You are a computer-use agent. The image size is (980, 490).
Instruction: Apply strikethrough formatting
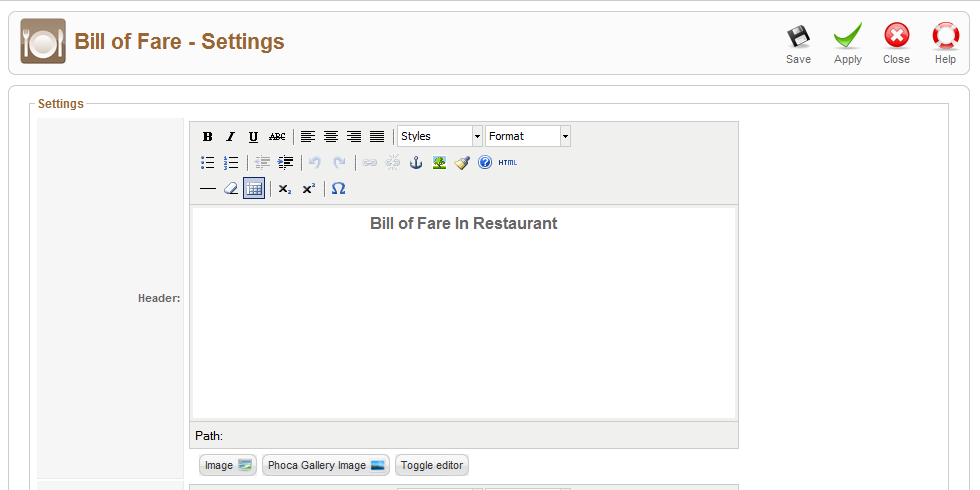pyautogui.click(x=277, y=136)
